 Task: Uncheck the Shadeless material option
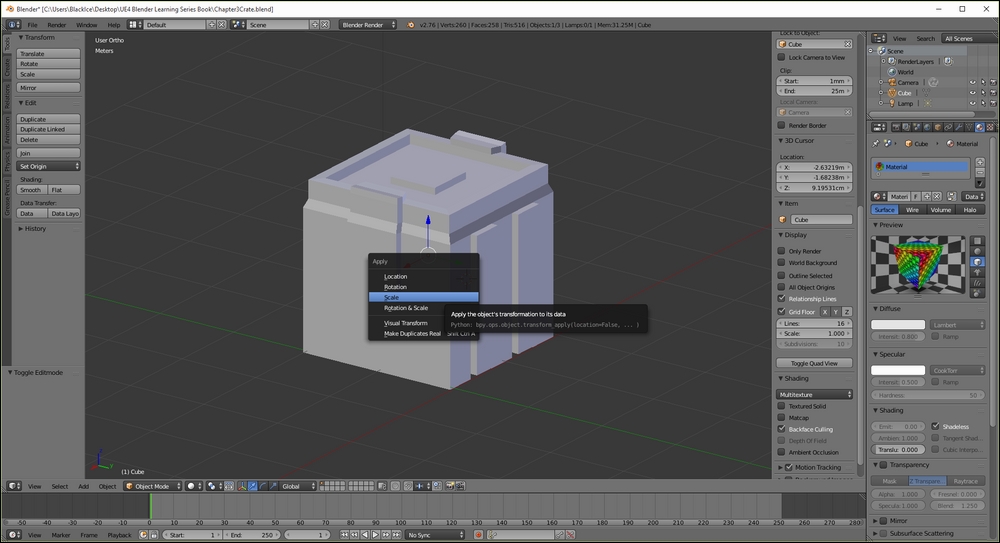[935, 426]
